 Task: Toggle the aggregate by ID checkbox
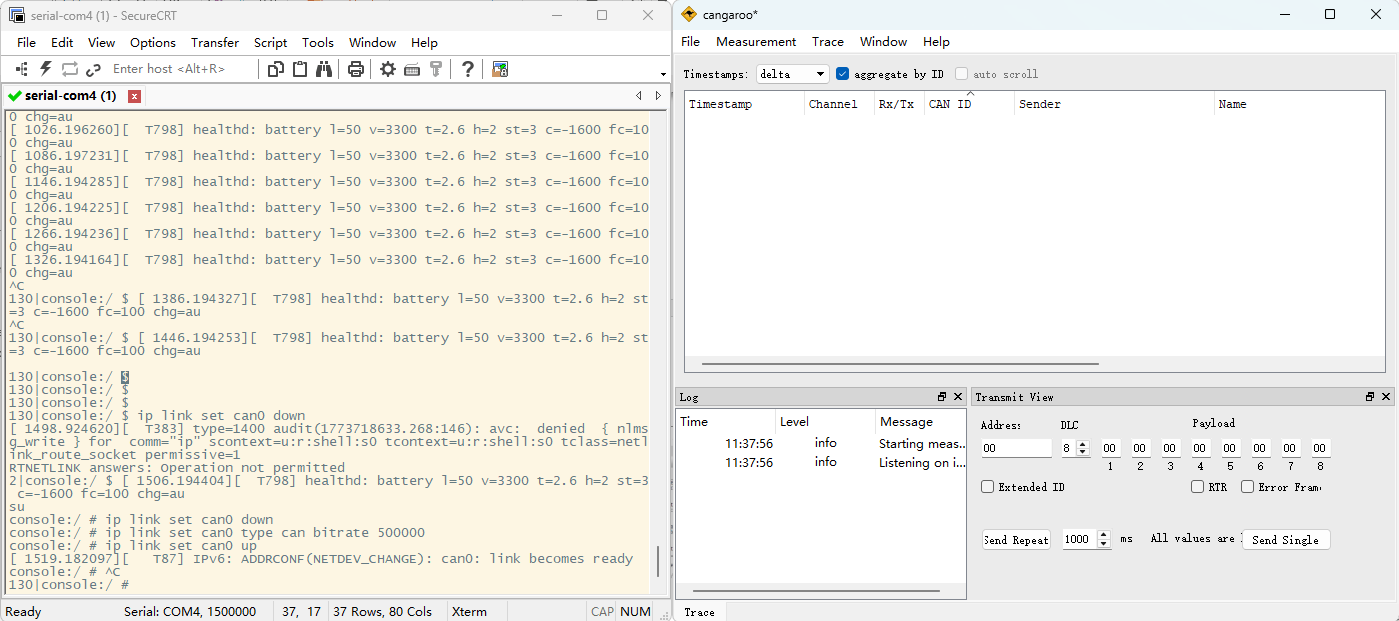[842, 74]
